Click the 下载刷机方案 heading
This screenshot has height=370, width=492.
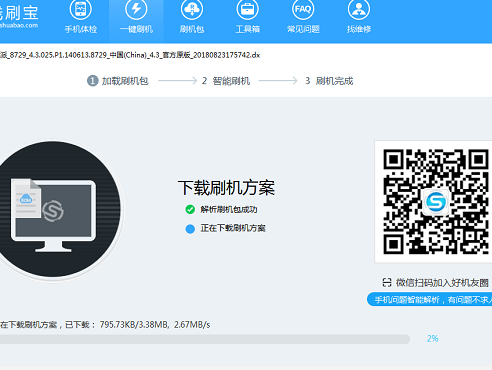pyautogui.click(x=226, y=188)
